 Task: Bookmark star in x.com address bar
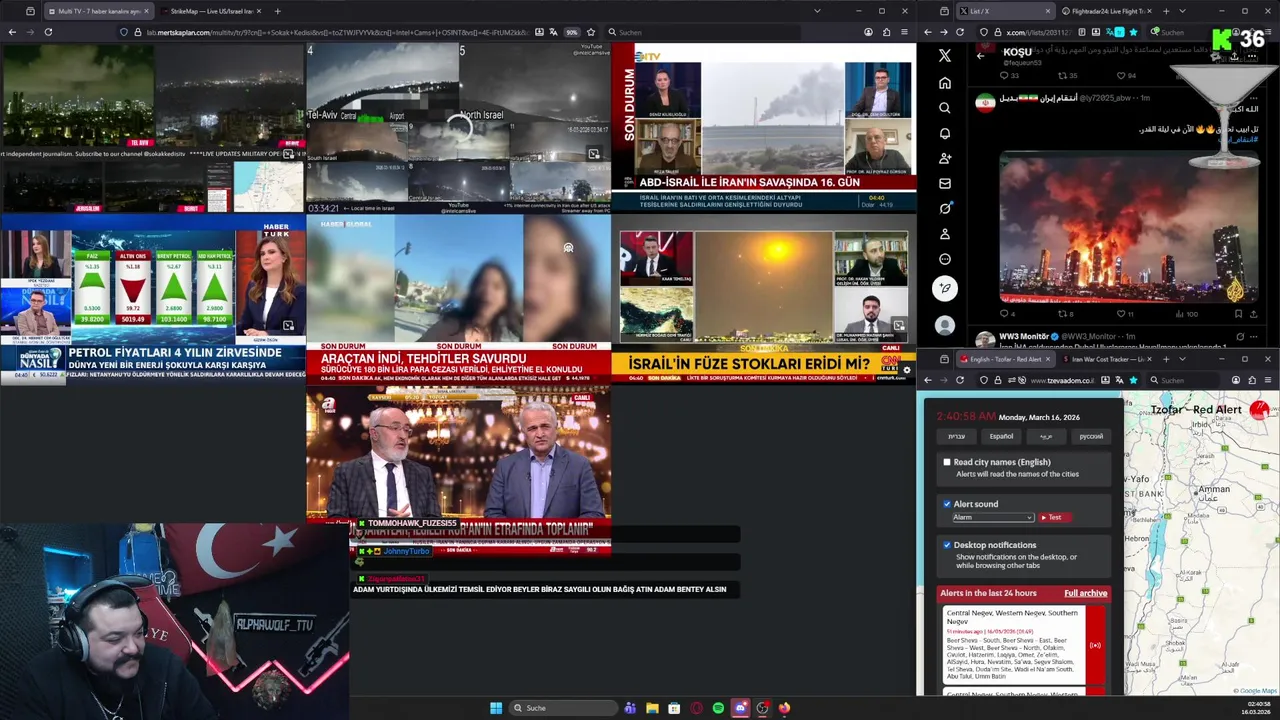tap(1133, 32)
